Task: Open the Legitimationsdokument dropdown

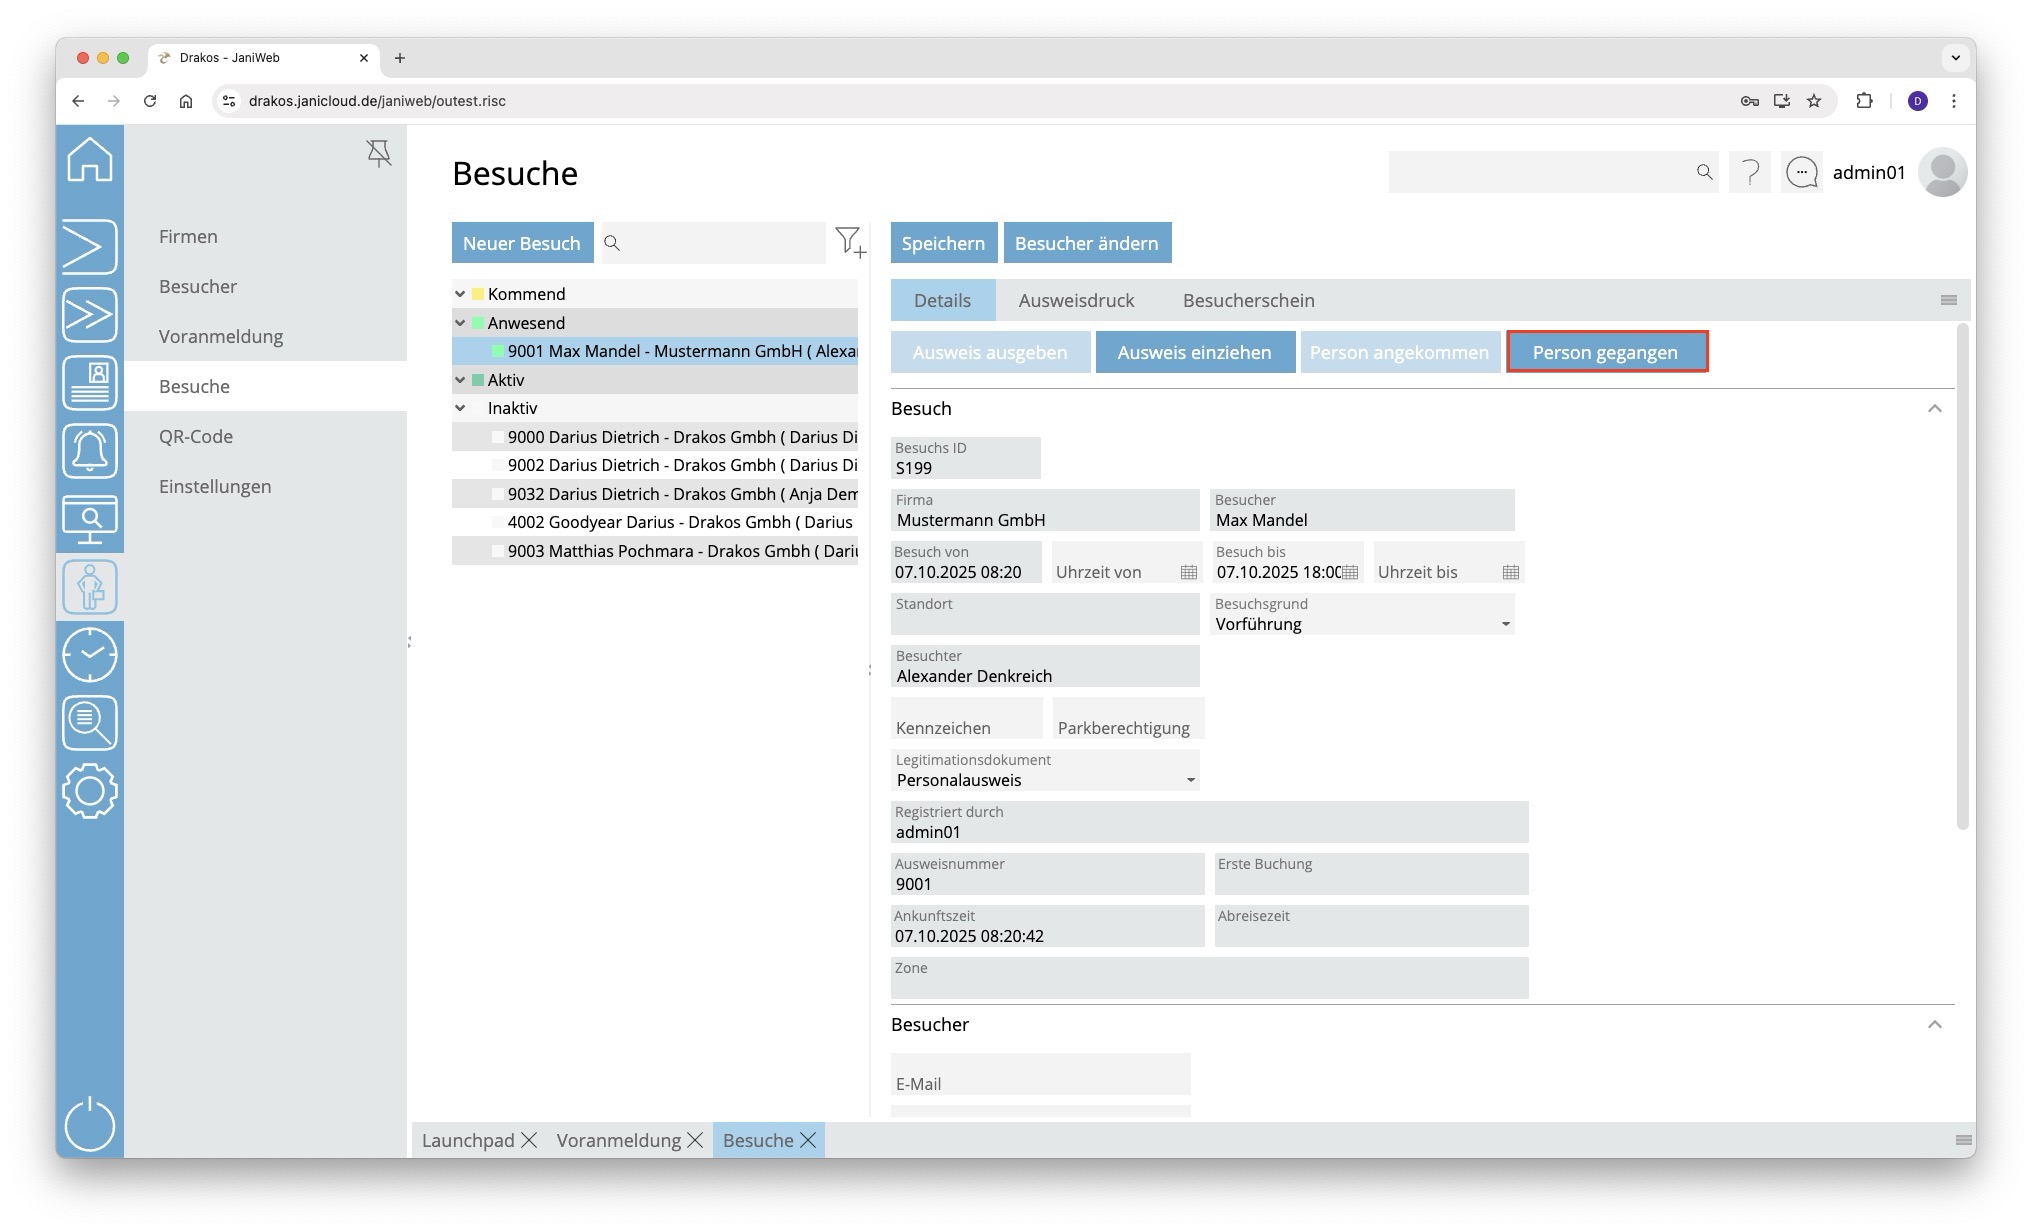Action: tap(1190, 781)
